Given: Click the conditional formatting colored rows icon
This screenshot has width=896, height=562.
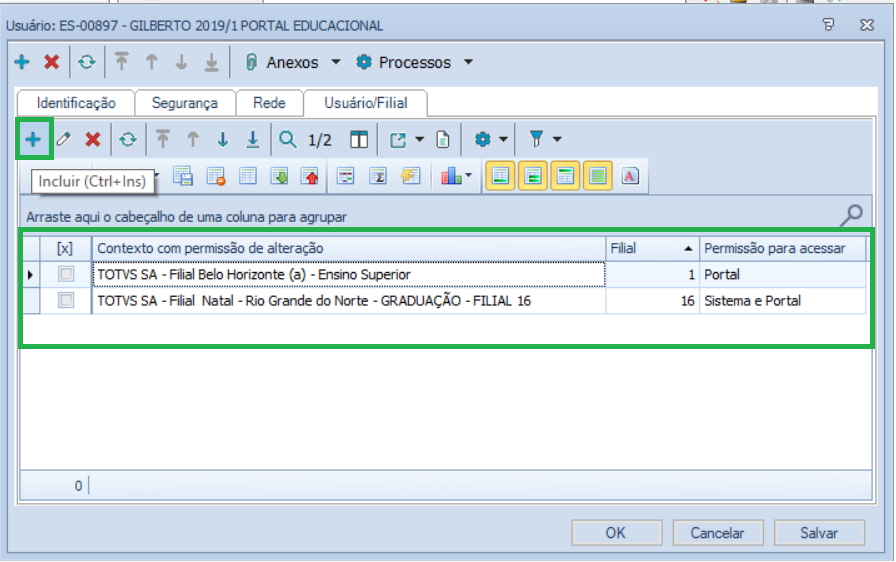Looking at the screenshot, I should tap(346, 176).
